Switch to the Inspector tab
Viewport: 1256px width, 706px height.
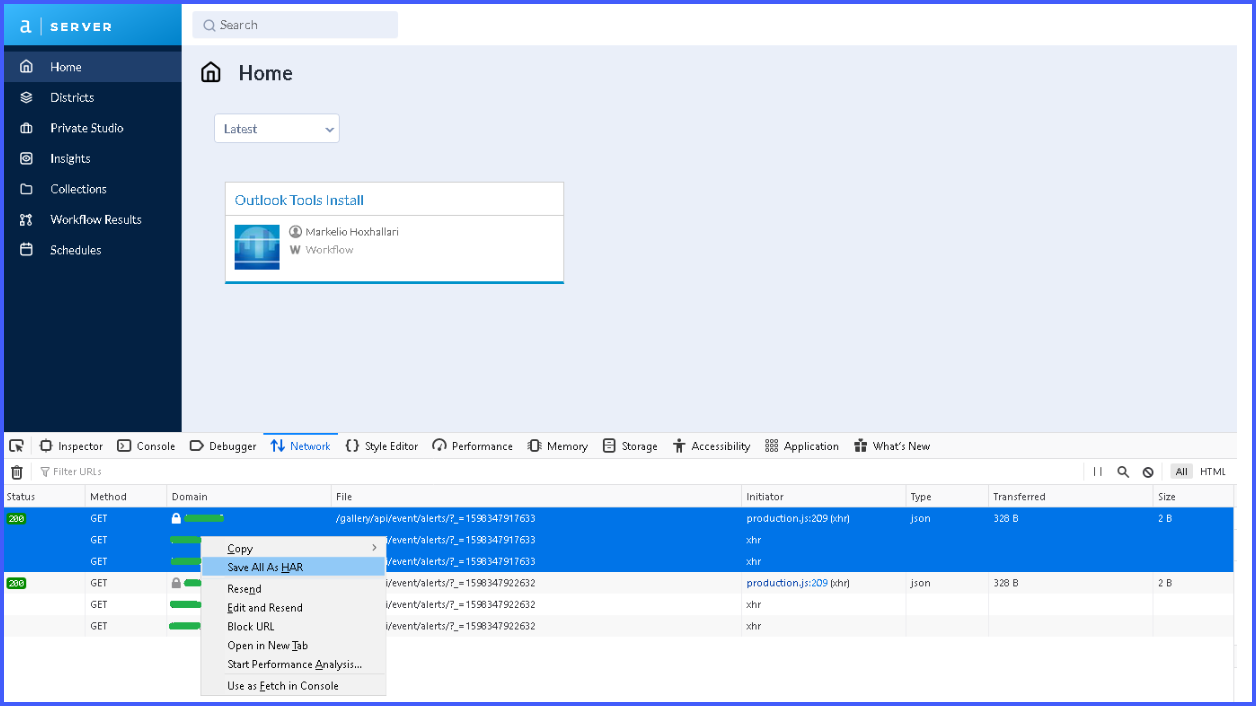[71, 446]
